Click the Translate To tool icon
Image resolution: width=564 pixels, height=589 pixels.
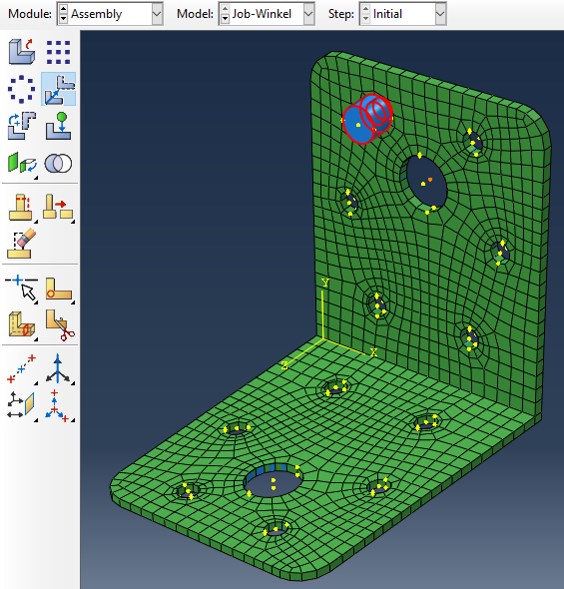59,126
